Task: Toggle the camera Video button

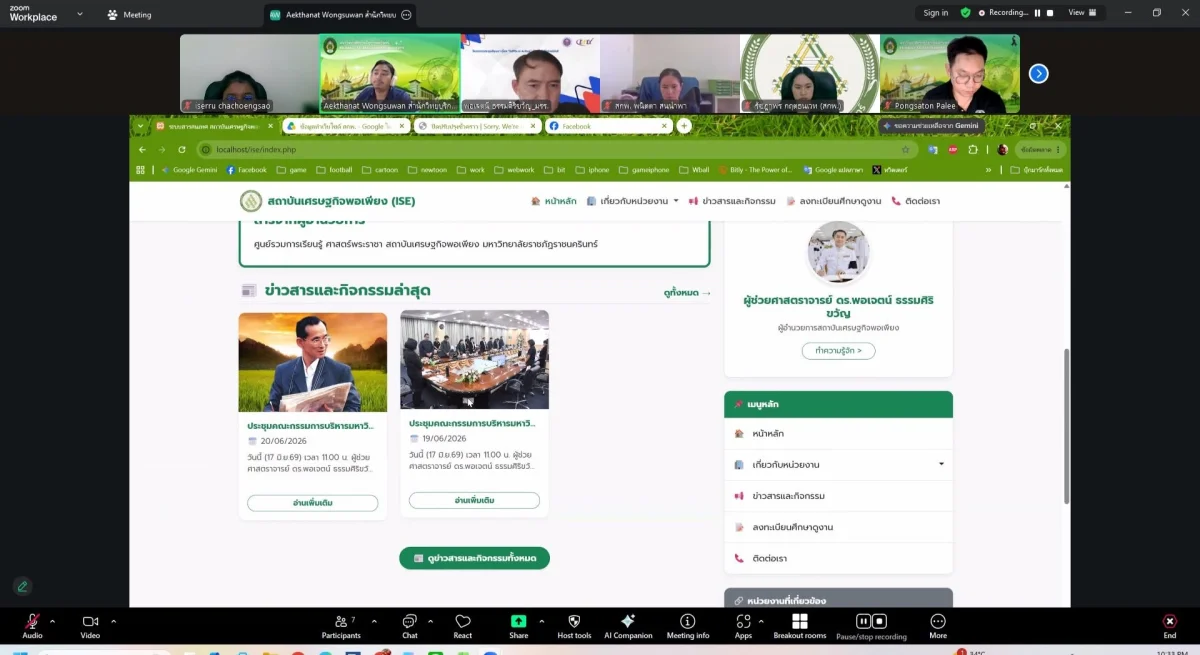Action: pos(90,626)
